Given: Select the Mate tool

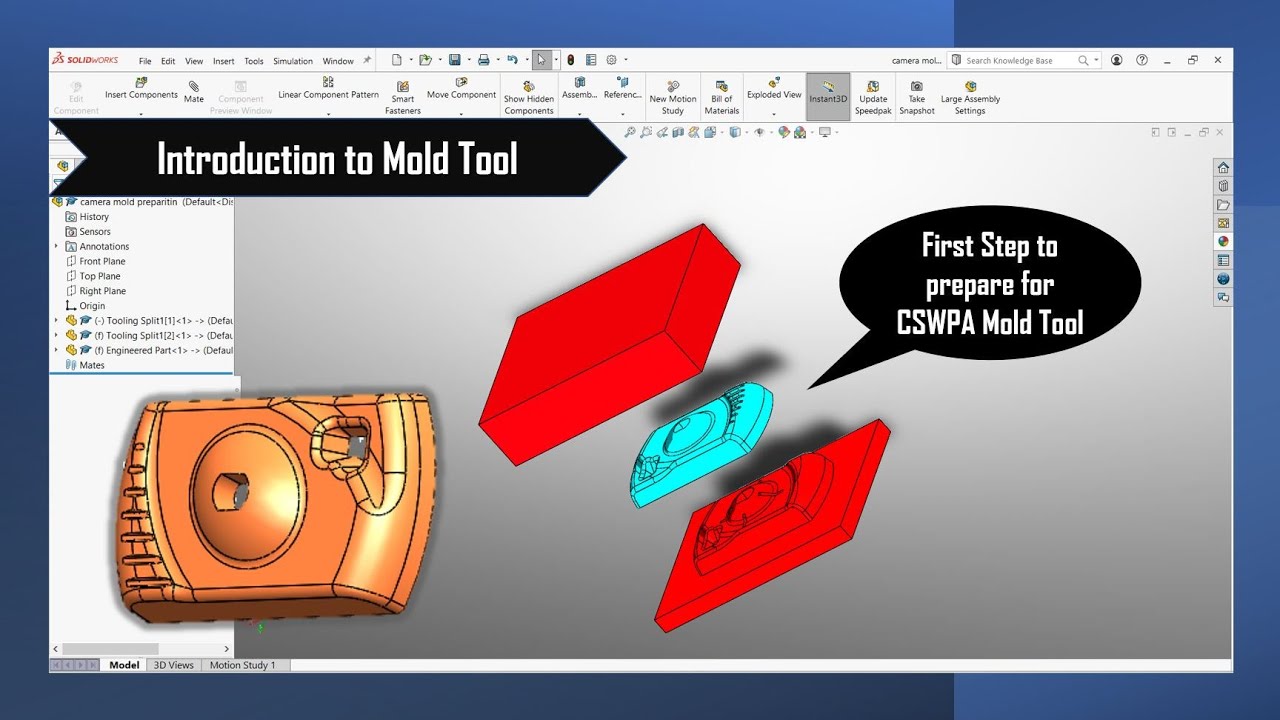Looking at the screenshot, I should point(194,92).
